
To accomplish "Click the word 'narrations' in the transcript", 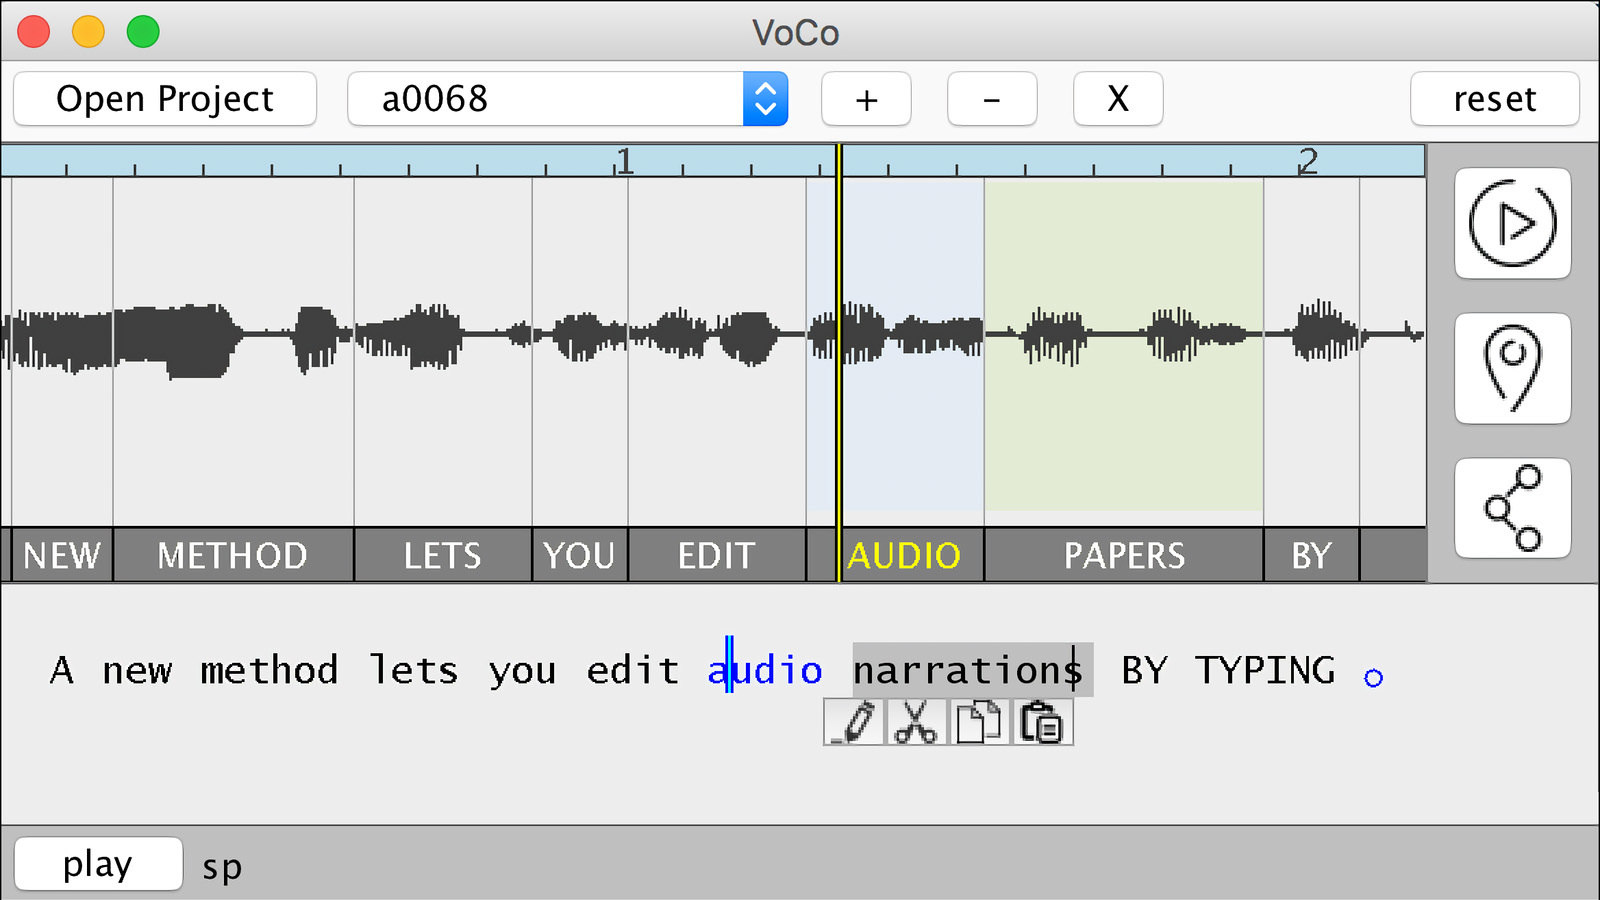I will point(966,670).
